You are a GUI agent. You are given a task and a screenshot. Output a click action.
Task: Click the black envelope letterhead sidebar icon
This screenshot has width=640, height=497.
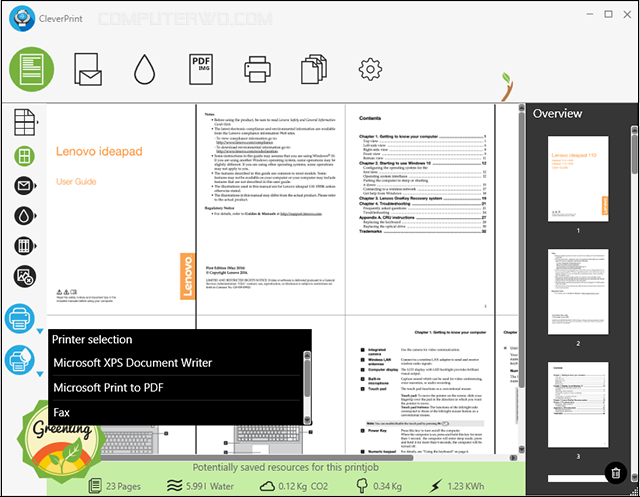(24, 186)
